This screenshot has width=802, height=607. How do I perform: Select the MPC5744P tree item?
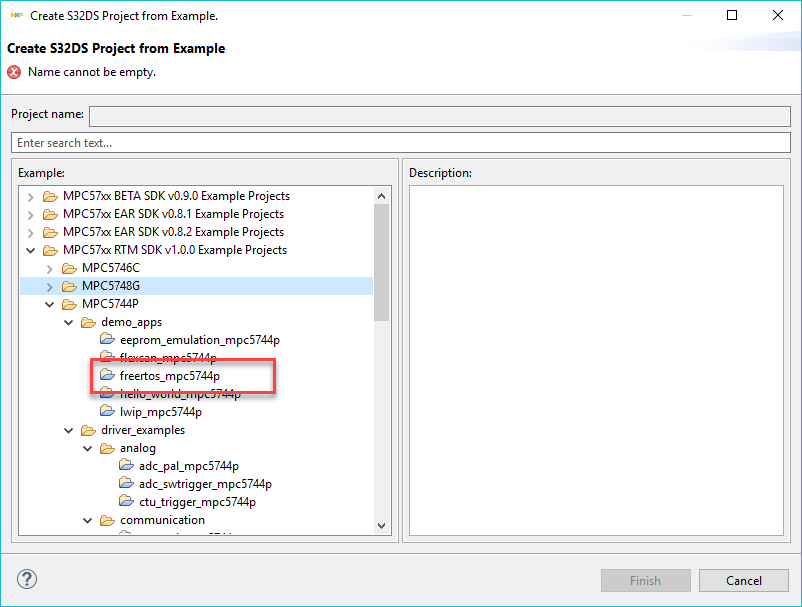click(110, 304)
